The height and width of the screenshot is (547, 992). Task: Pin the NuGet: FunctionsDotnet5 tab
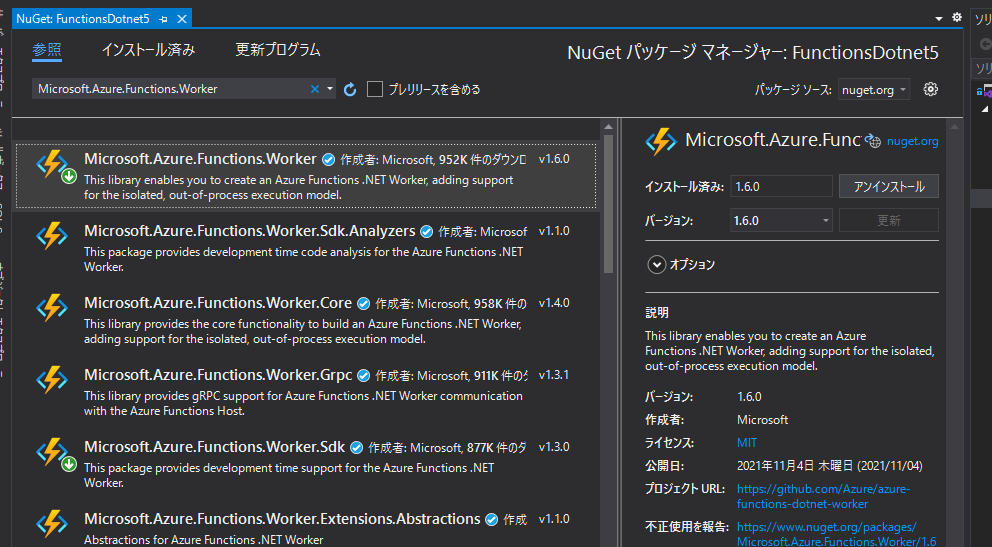tap(163, 19)
